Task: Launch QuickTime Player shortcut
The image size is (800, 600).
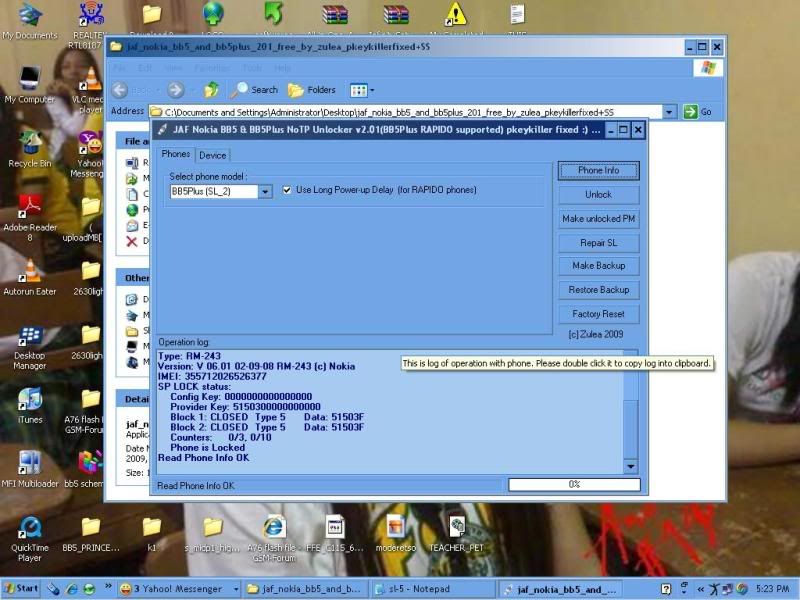Action: [x=30, y=539]
